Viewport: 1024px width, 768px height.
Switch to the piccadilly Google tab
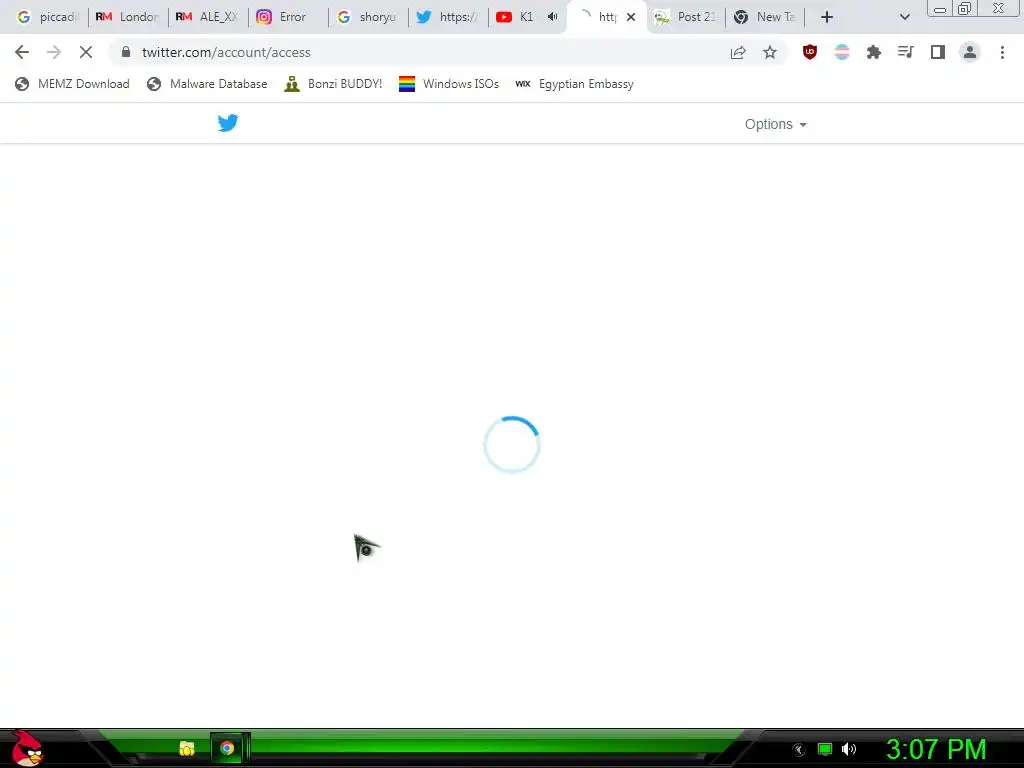point(47,17)
